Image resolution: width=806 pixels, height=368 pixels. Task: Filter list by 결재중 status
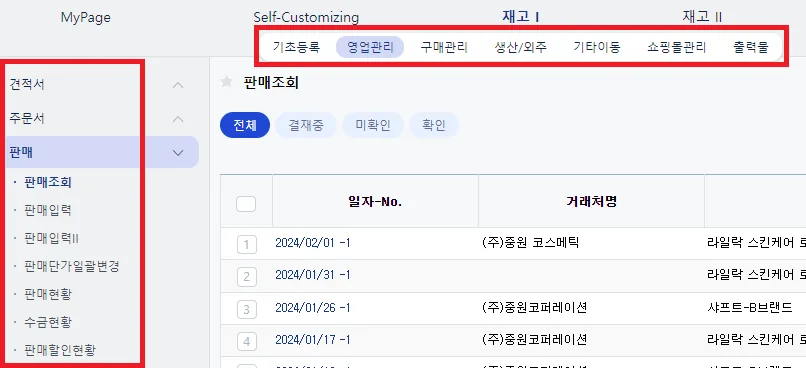(x=306, y=125)
